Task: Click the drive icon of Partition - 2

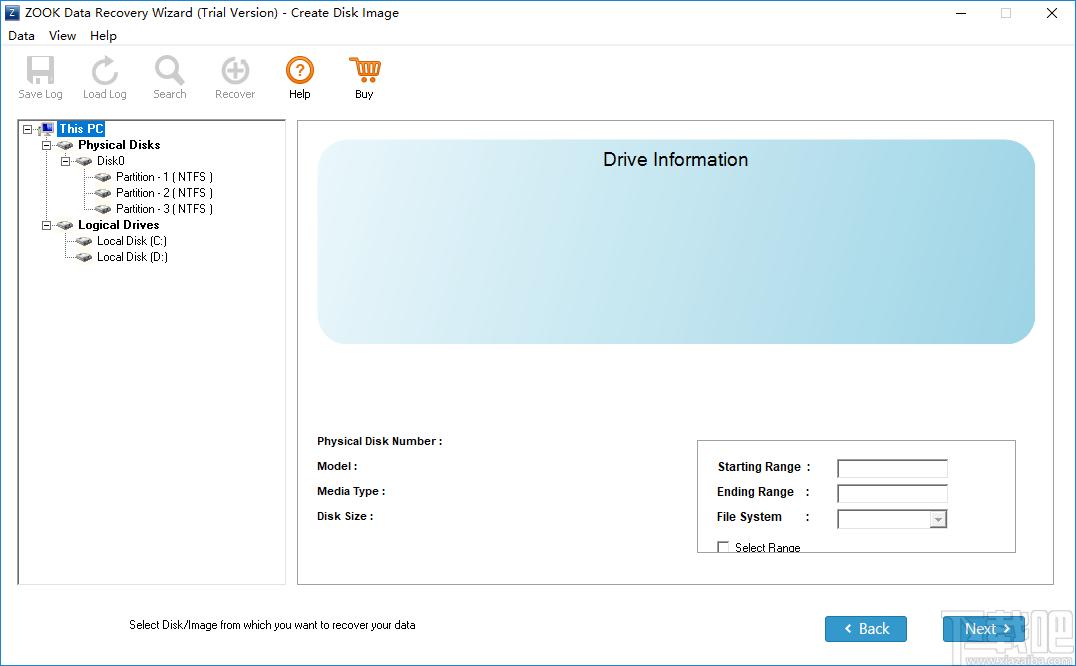Action: pos(103,193)
